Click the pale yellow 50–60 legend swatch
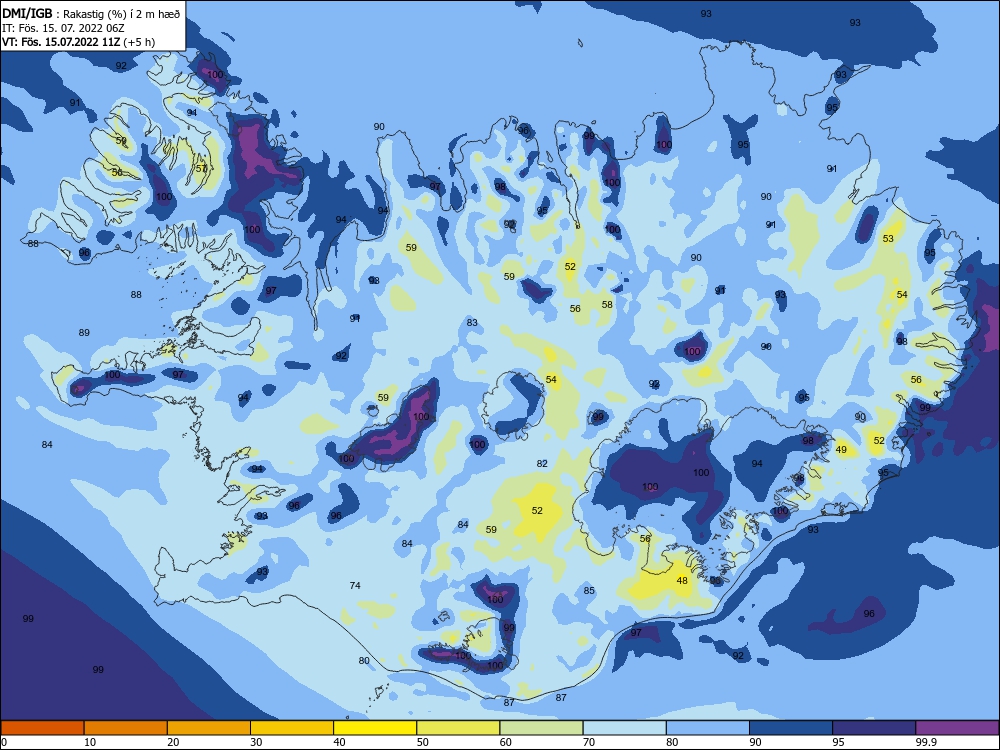 coord(458,728)
